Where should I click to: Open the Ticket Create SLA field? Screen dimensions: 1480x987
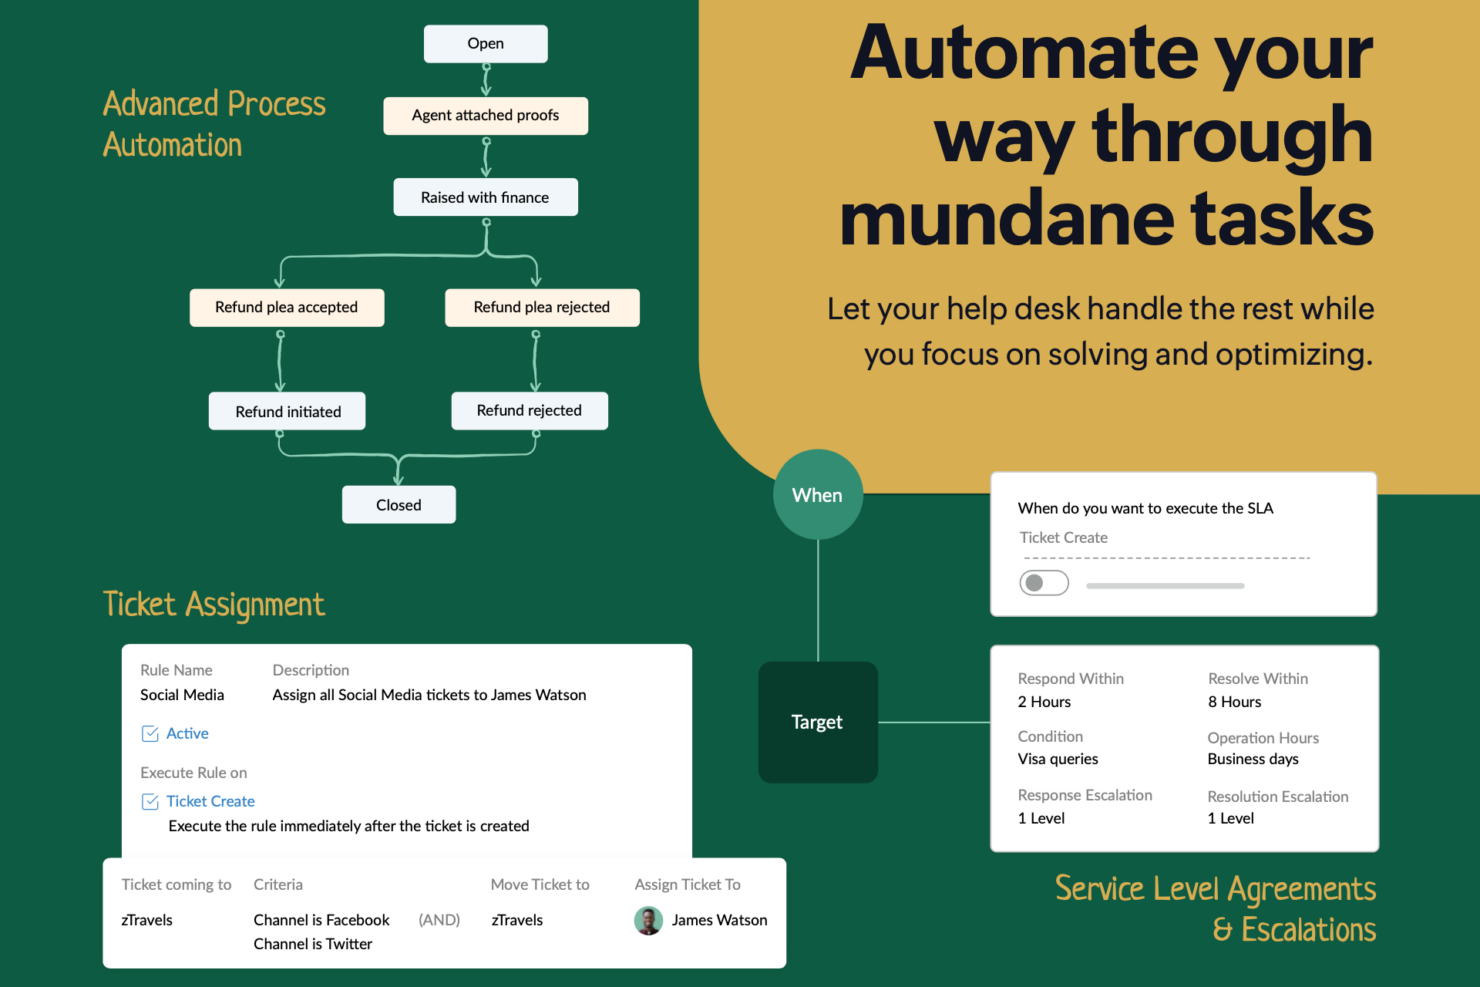tap(1063, 538)
